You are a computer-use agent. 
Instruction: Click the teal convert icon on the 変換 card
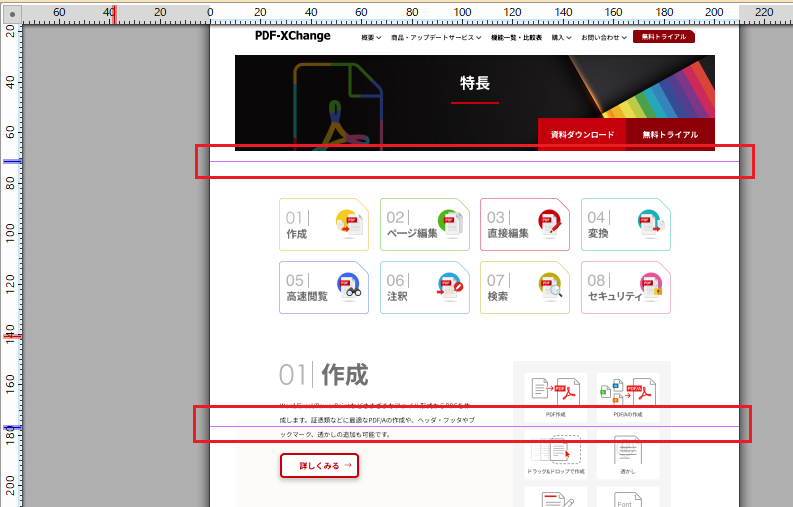pos(651,223)
